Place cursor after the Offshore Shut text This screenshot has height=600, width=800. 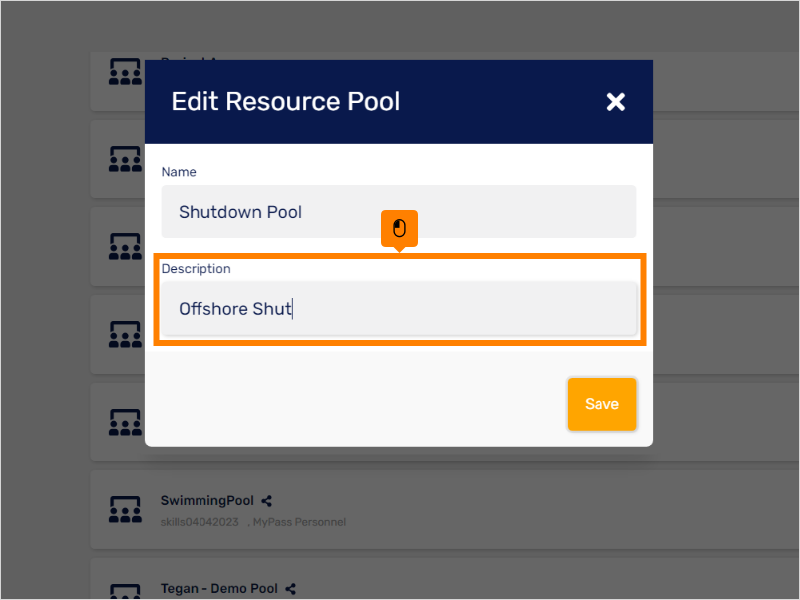294,309
